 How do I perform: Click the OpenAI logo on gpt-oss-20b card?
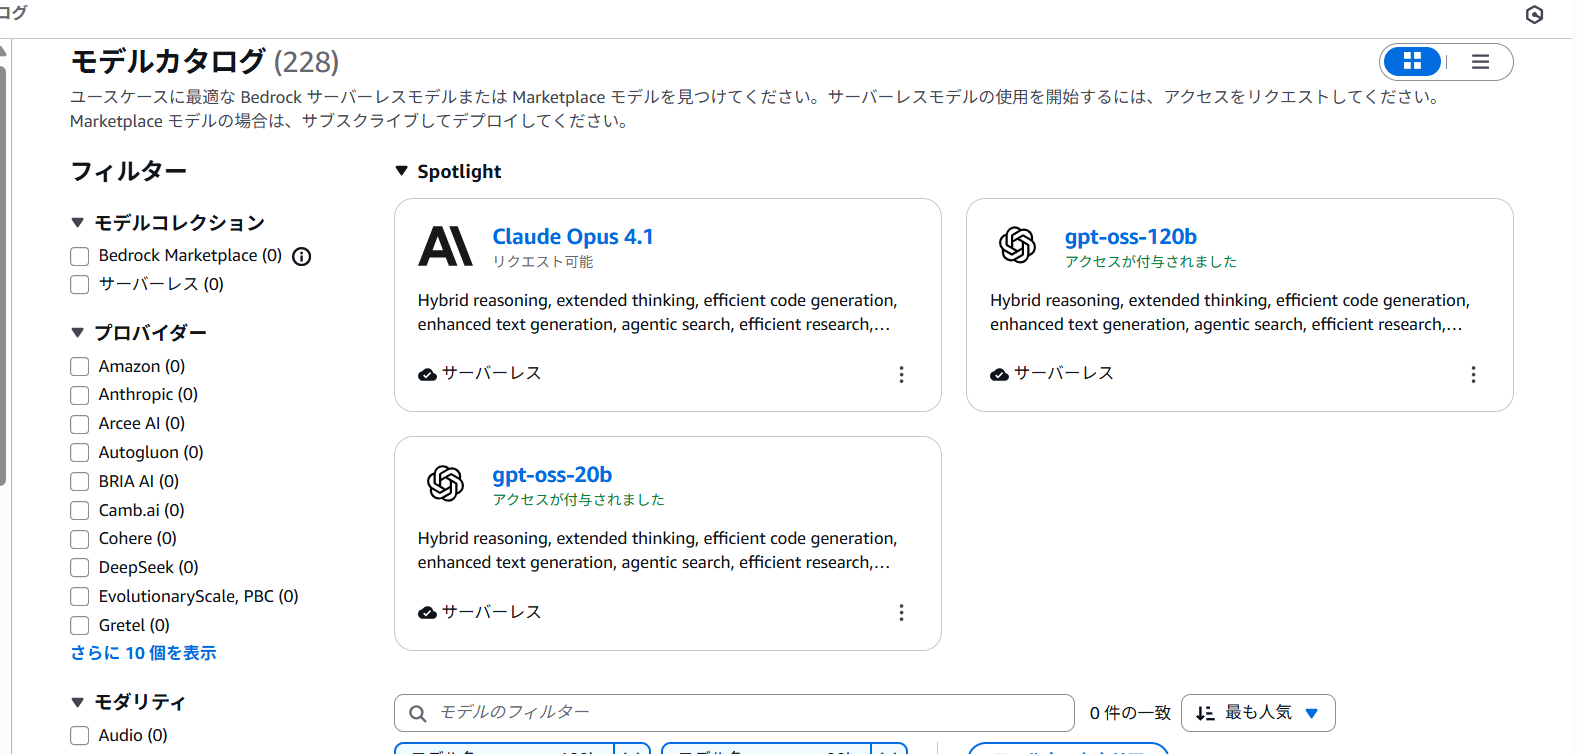point(445,483)
